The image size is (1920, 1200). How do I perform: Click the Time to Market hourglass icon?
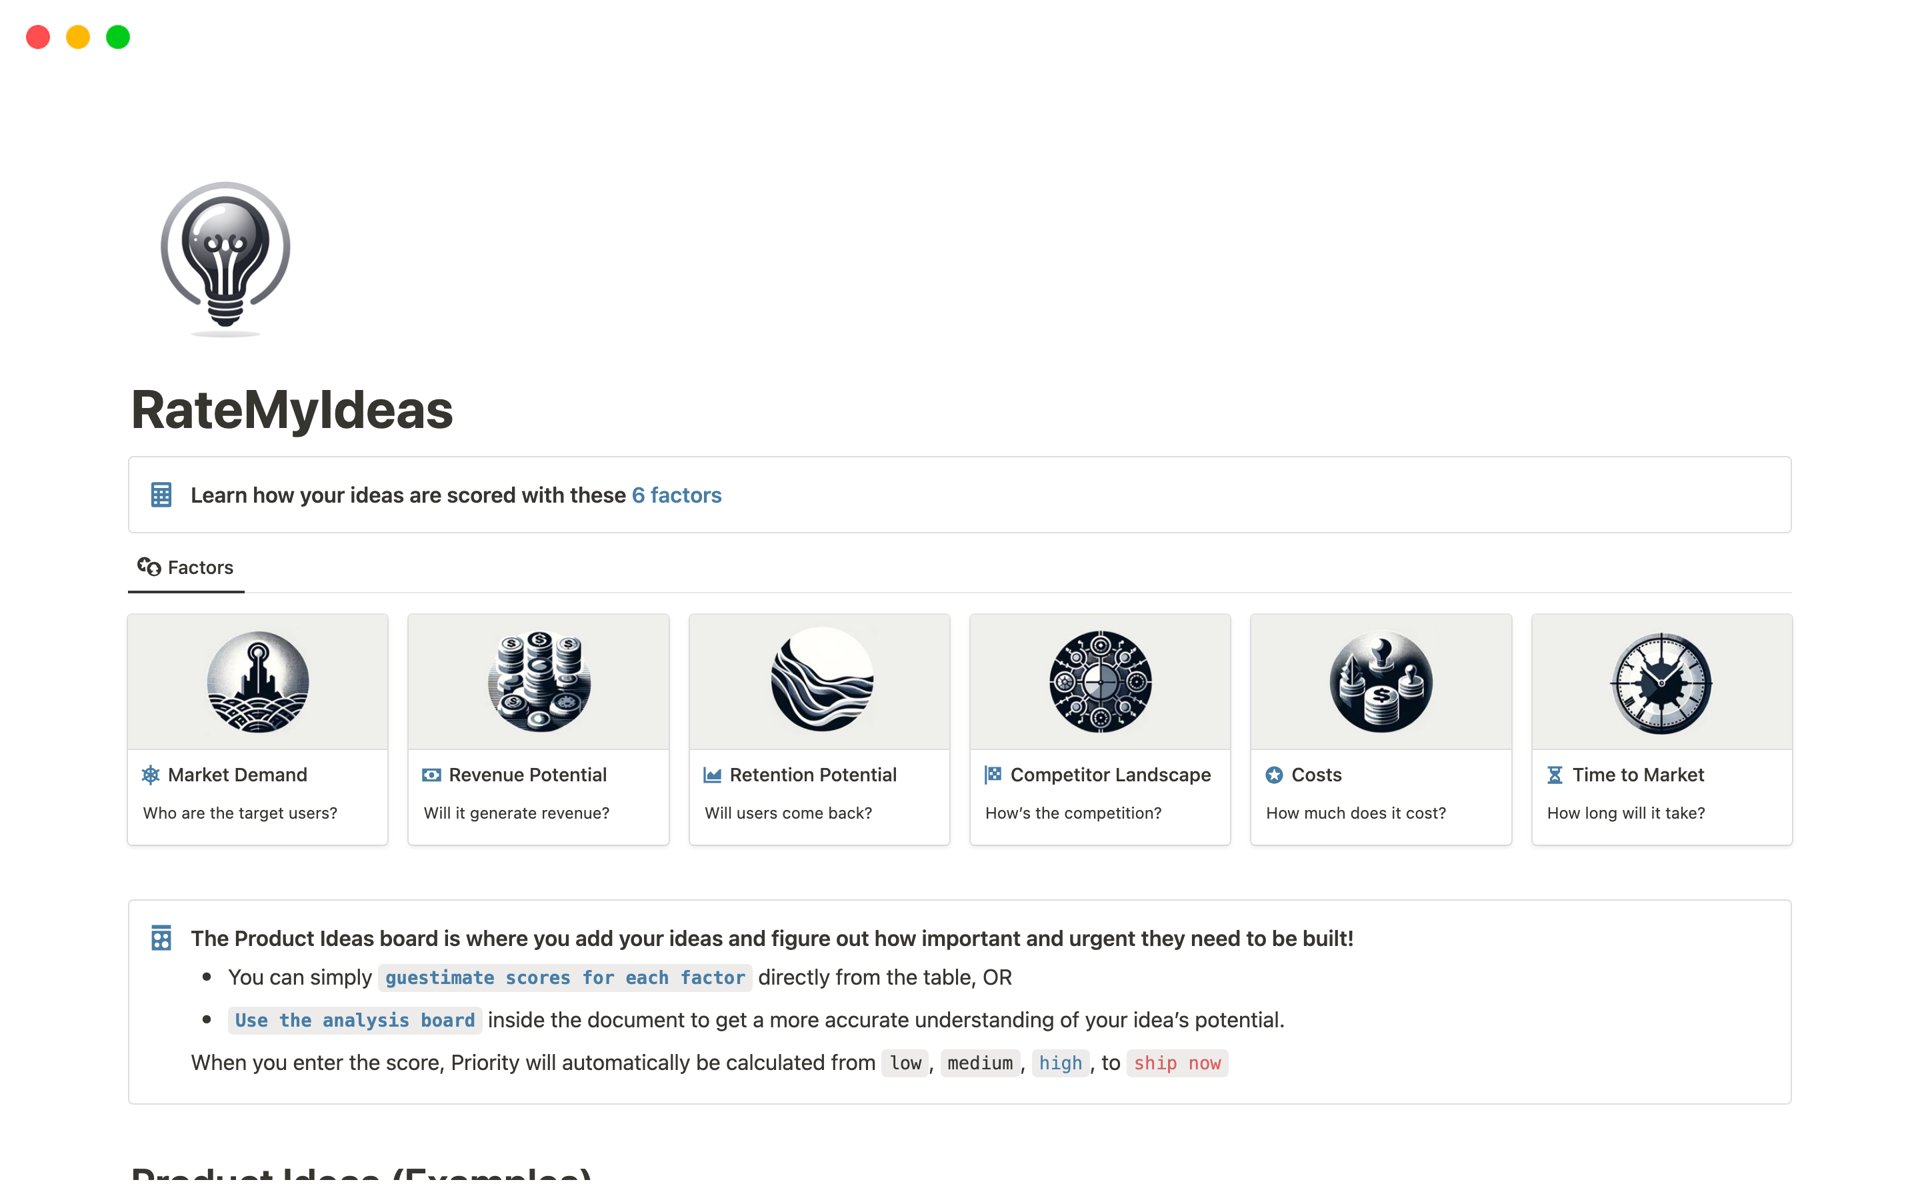coord(1554,774)
